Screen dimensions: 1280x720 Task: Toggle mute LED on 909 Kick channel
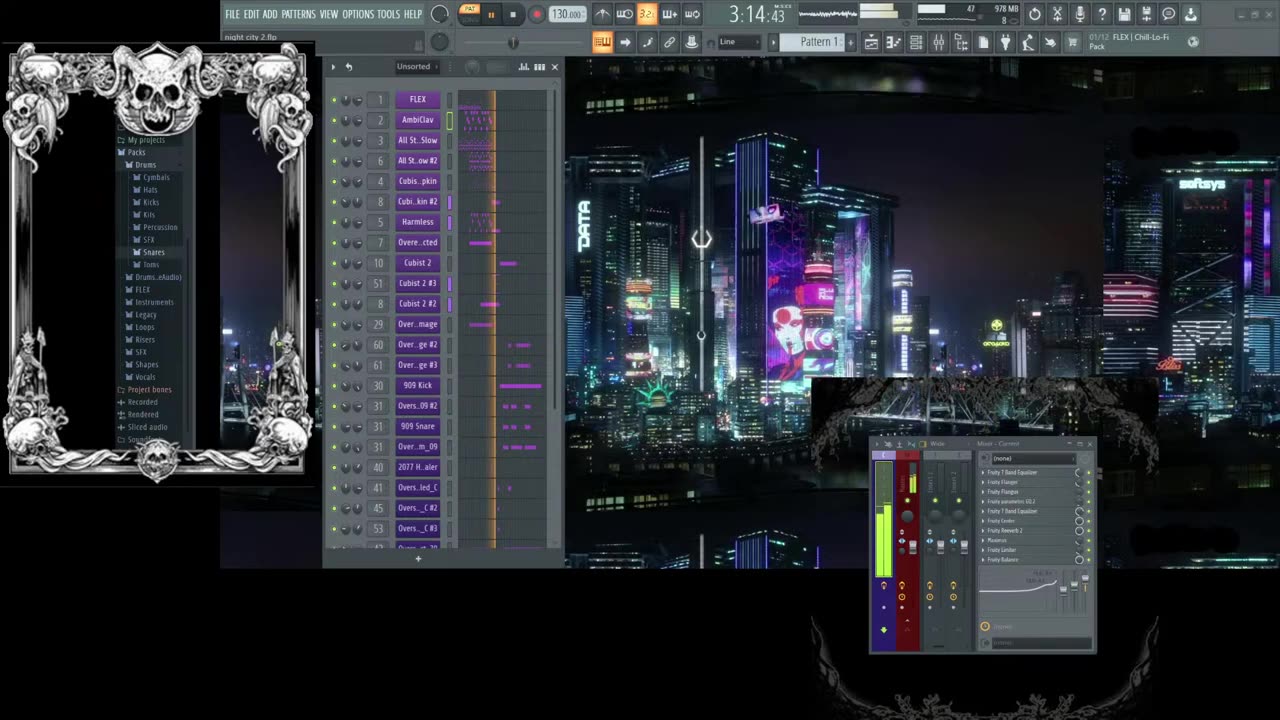(334, 386)
